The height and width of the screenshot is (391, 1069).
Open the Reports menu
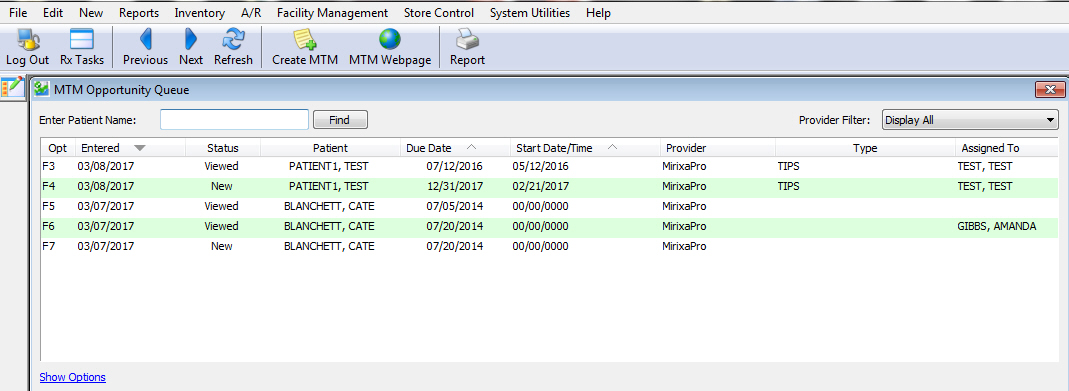point(139,13)
